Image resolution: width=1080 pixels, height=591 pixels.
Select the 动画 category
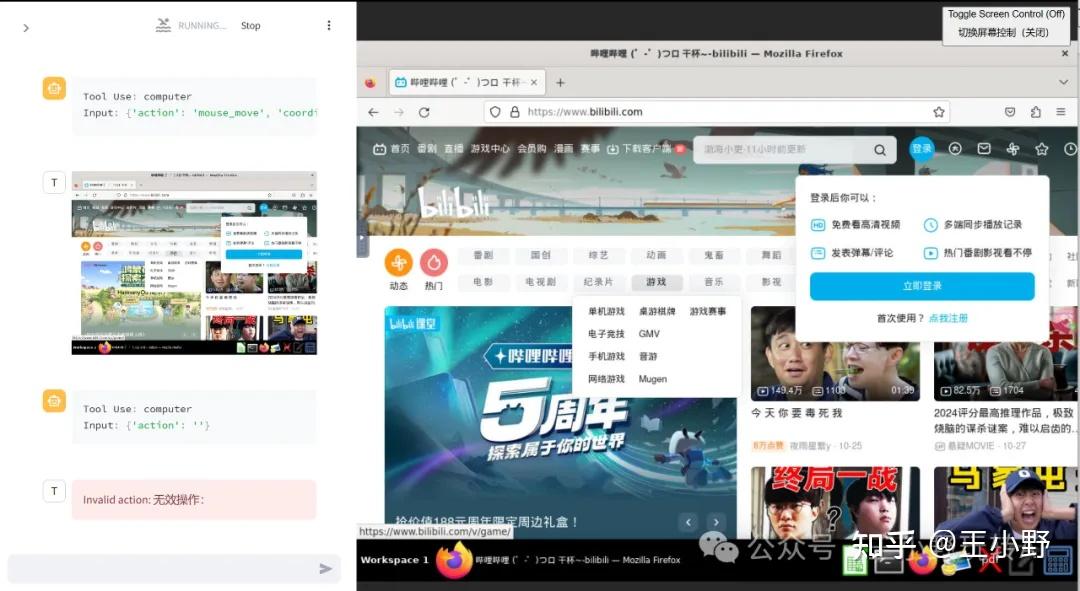click(656, 255)
